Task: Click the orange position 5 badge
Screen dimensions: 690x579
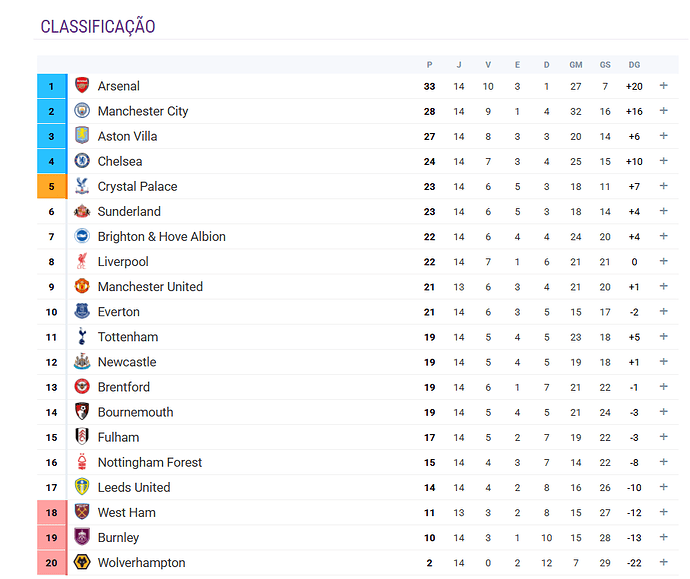Action: [x=51, y=186]
